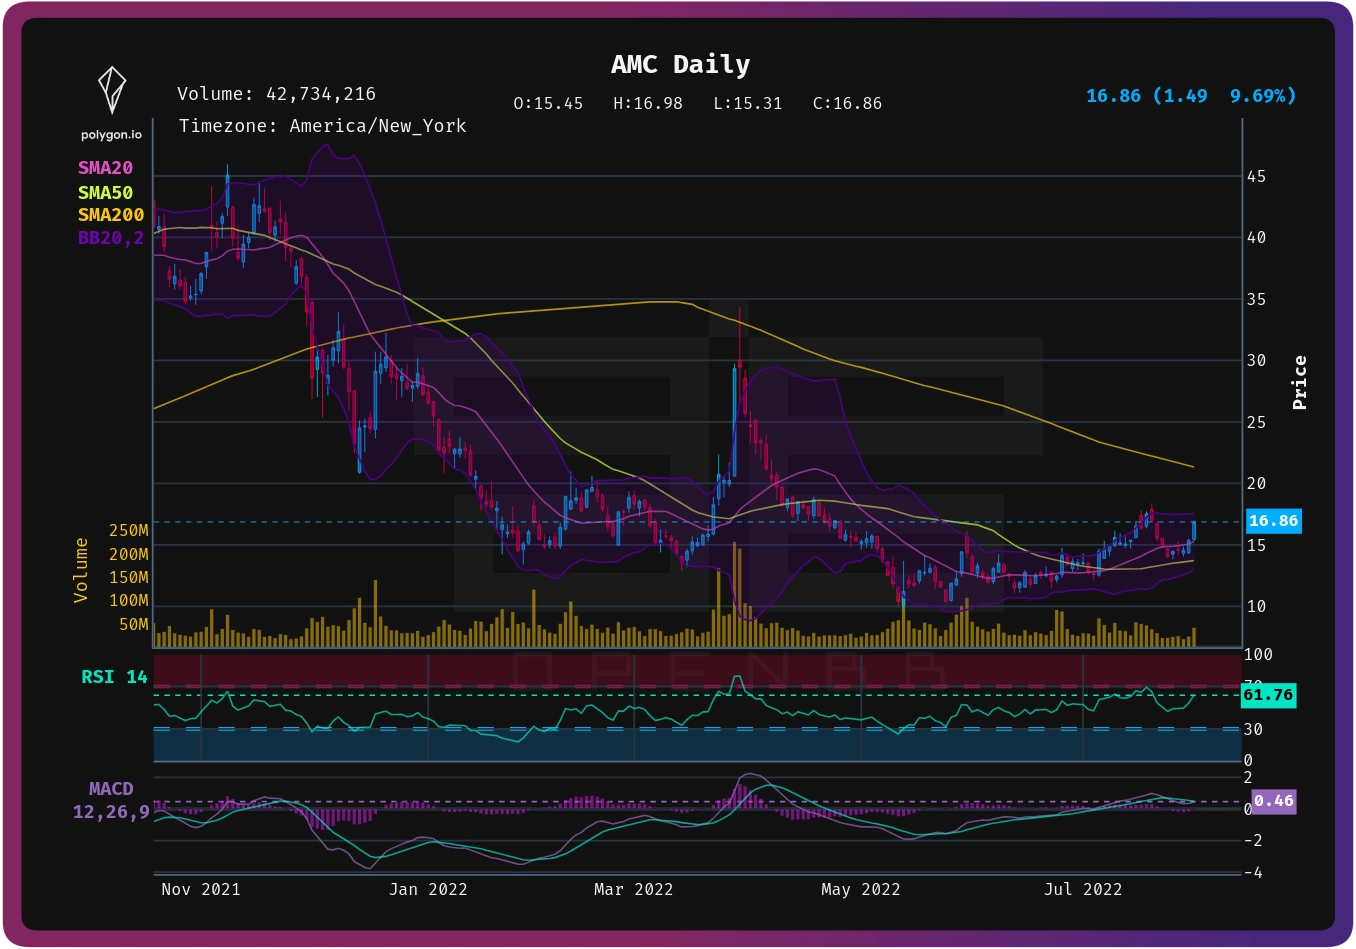Click the price change 16.86 (1.49 9.69%)
Viewport: 1356px width, 949px height.
(x=1191, y=96)
